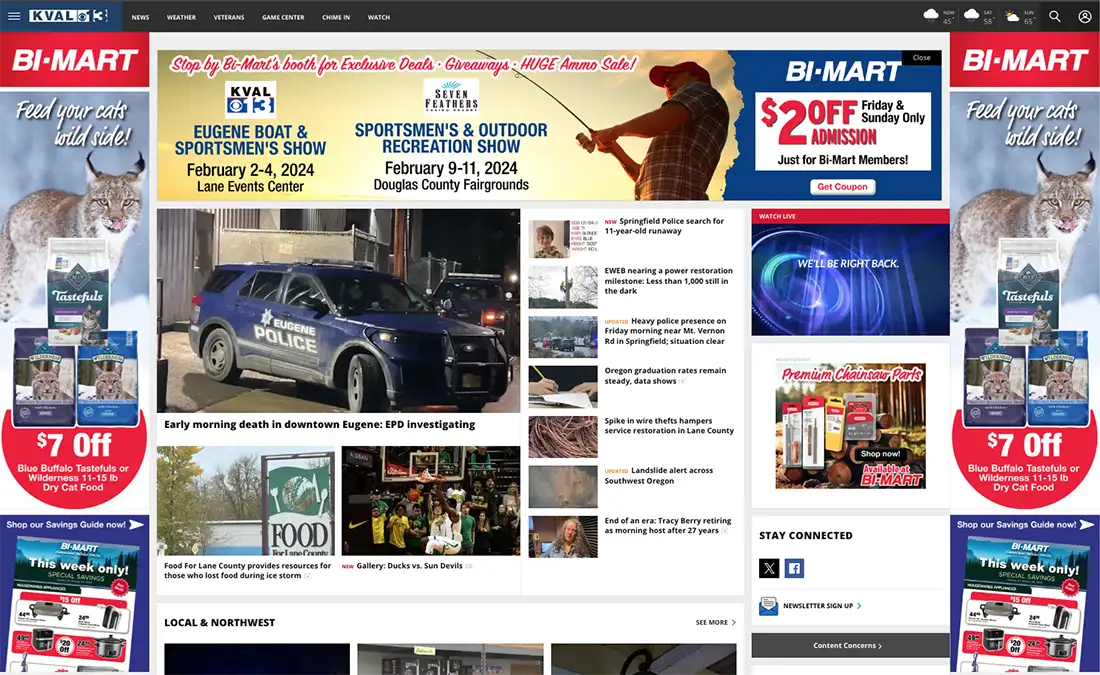Open the X (Twitter) social icon
The width and height of the screenshot is (1100, 675).
tap(769, 568)
